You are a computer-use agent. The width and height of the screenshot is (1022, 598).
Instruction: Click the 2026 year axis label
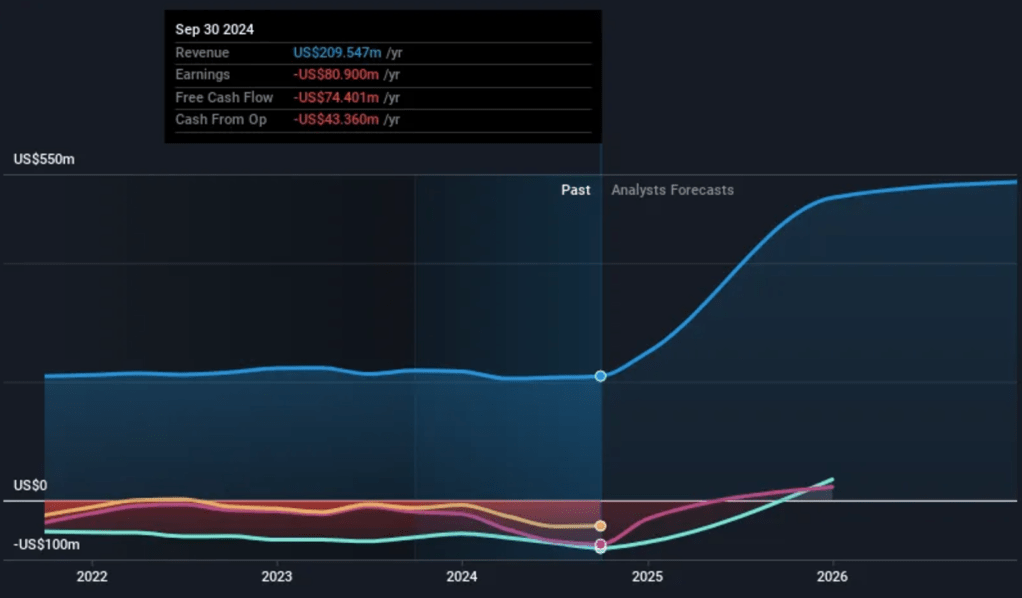coord(832,577)
